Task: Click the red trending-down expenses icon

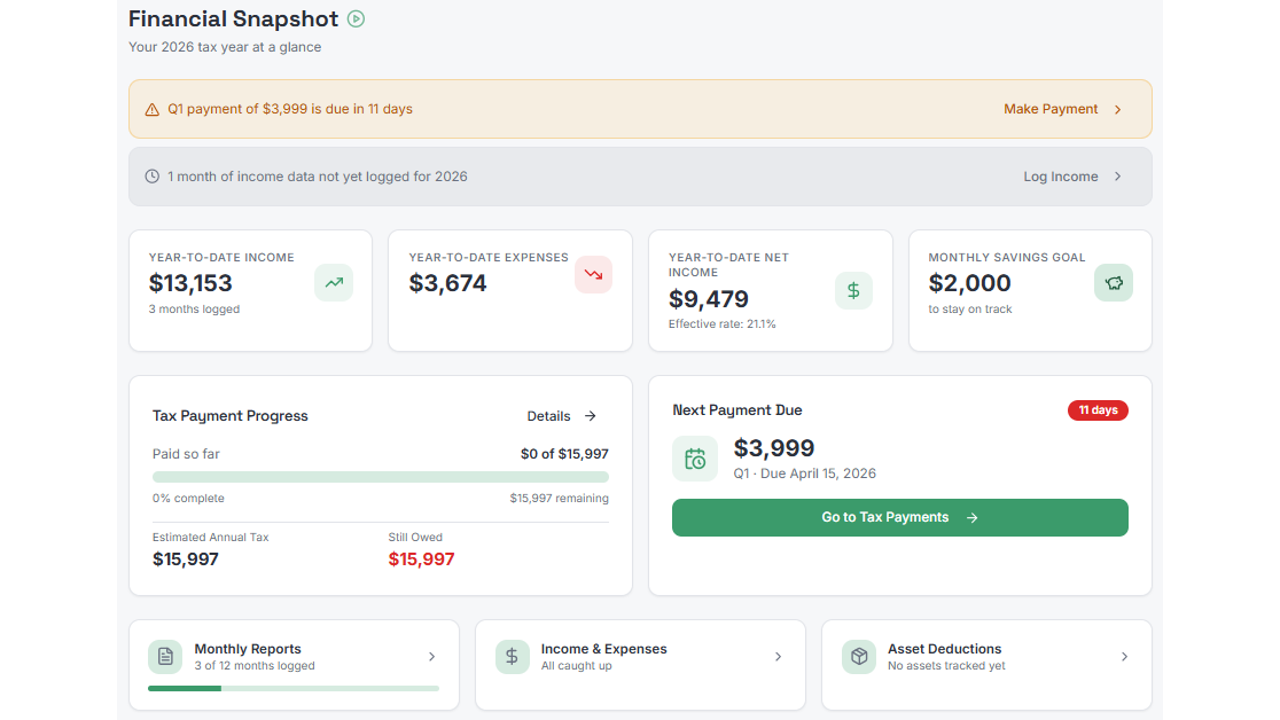Action: pyautogui.click(x=593, y=275)
